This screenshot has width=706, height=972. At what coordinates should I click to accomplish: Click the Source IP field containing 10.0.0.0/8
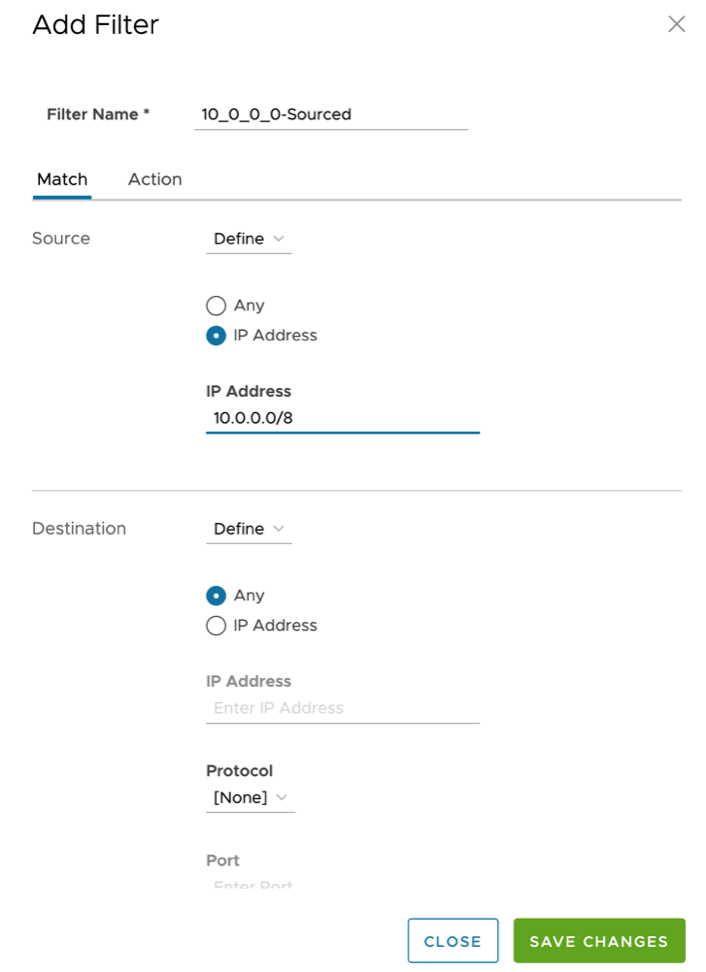pyautogui.click(x=342, y=418)
